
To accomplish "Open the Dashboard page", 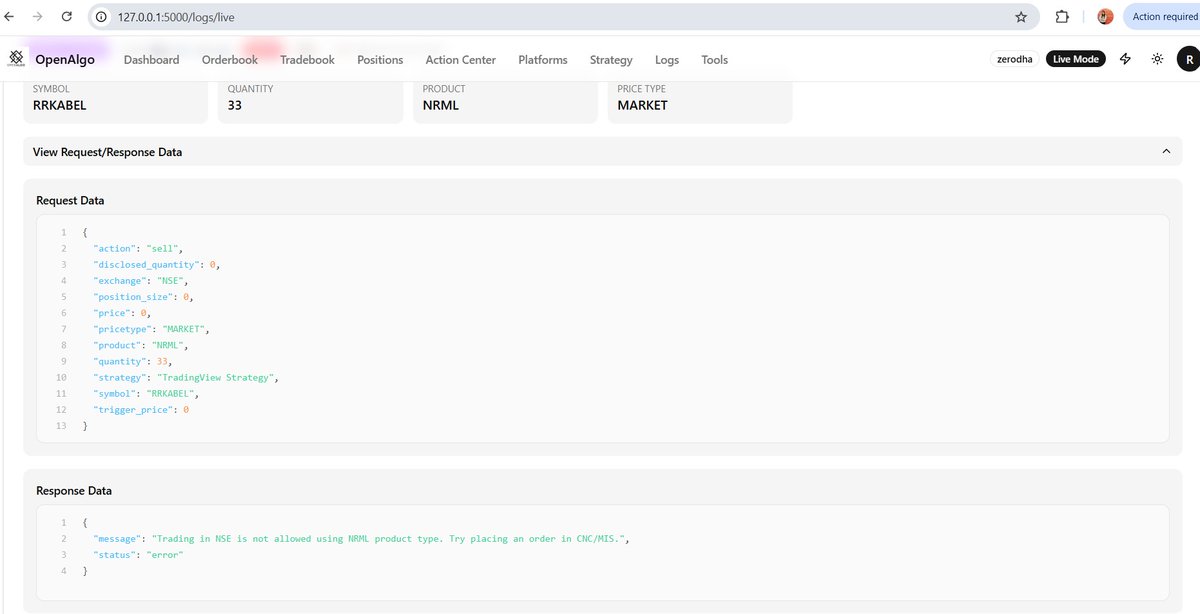I will pos(151,60).
